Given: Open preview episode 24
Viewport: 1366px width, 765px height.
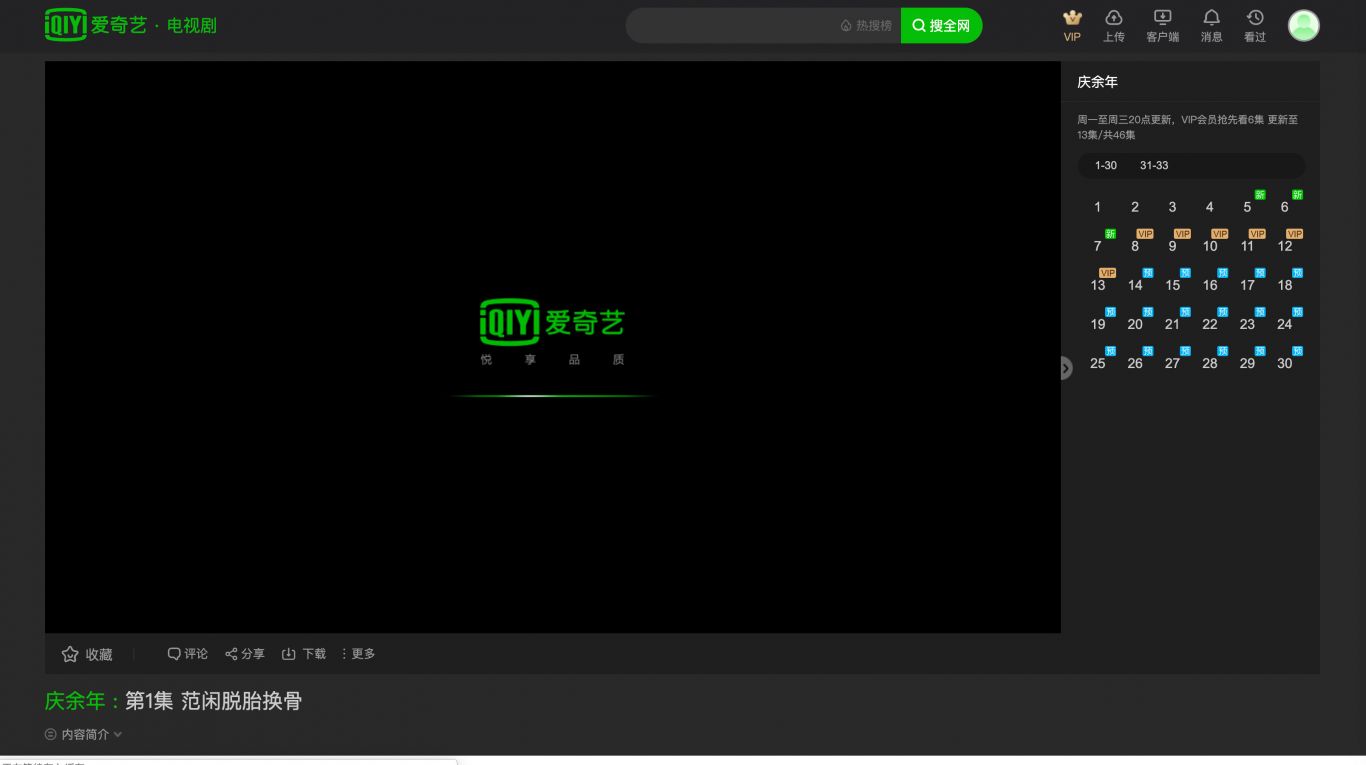Looking at the screenshot, I should [x=1285, y=324].
